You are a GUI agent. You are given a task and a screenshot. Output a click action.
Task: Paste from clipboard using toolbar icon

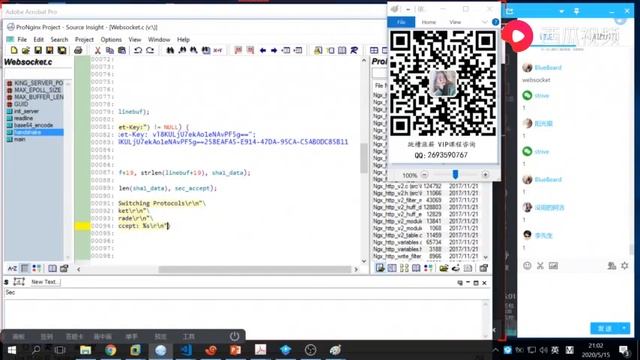coord(122,50)
